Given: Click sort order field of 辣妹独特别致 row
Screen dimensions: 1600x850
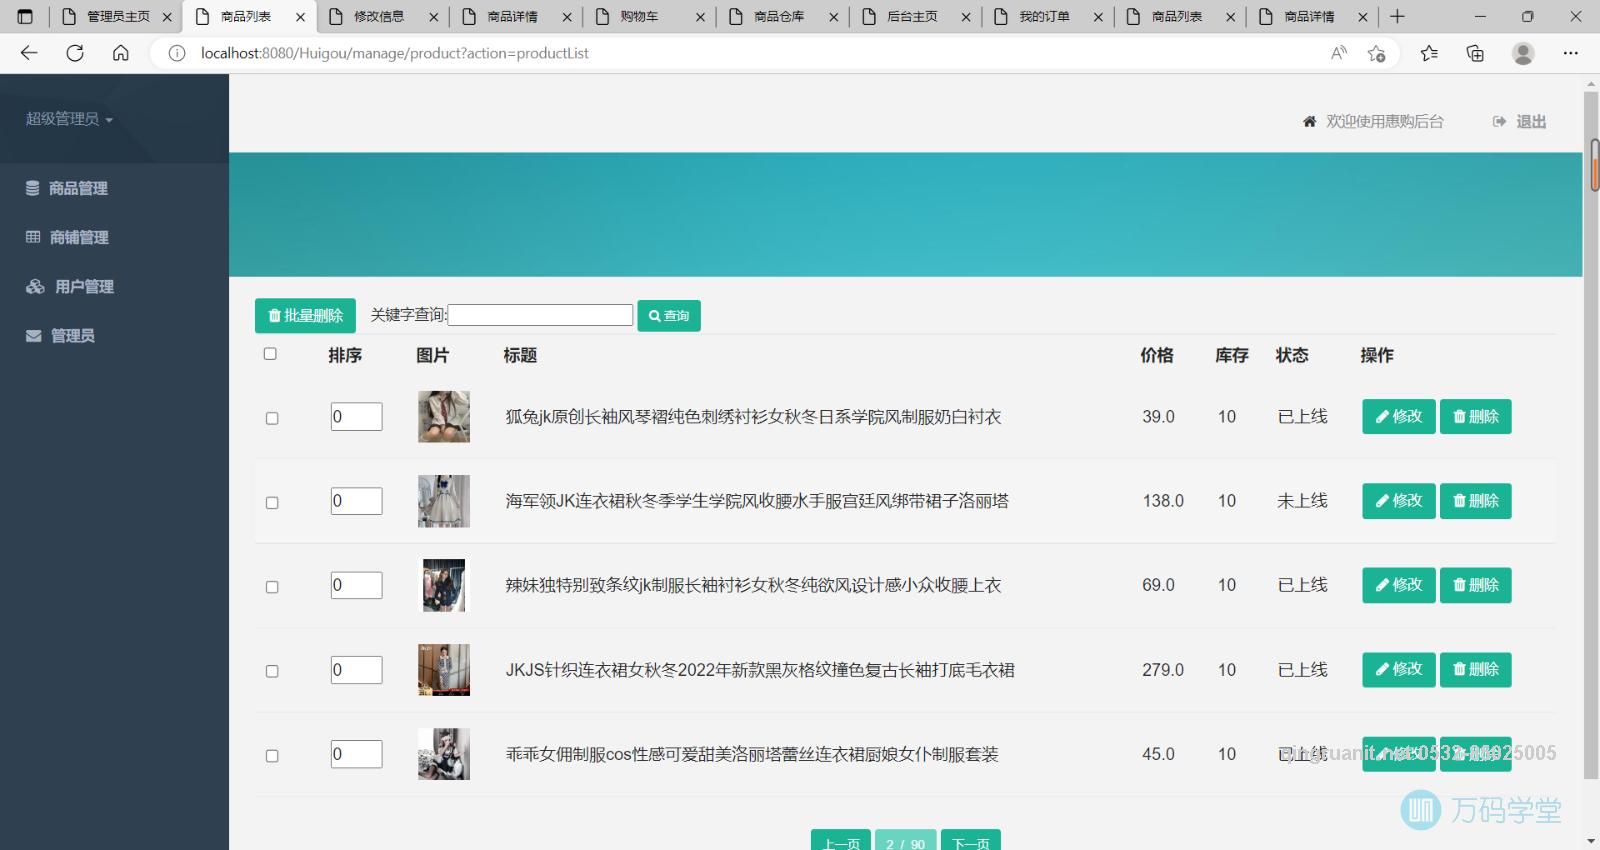Looking at the screenshot, I should (x=357, y=585).
